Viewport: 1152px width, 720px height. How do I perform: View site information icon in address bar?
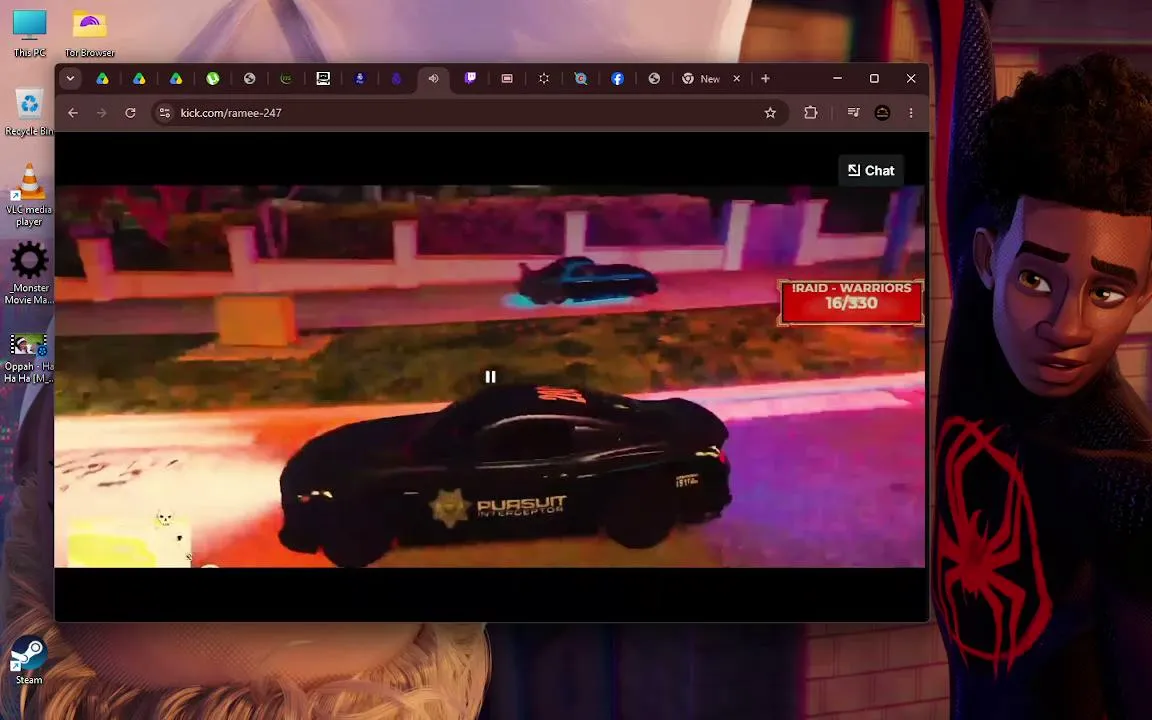(x=165, y=113)
